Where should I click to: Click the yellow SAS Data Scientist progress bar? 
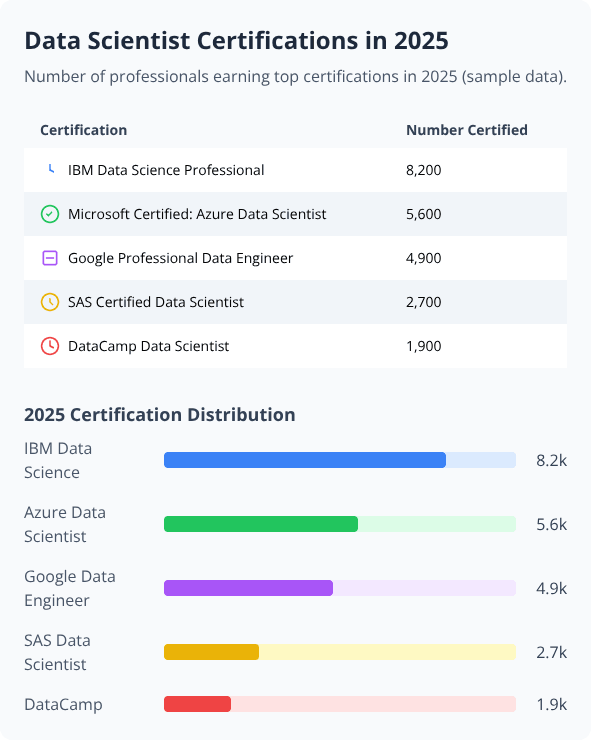pos(340,652)
